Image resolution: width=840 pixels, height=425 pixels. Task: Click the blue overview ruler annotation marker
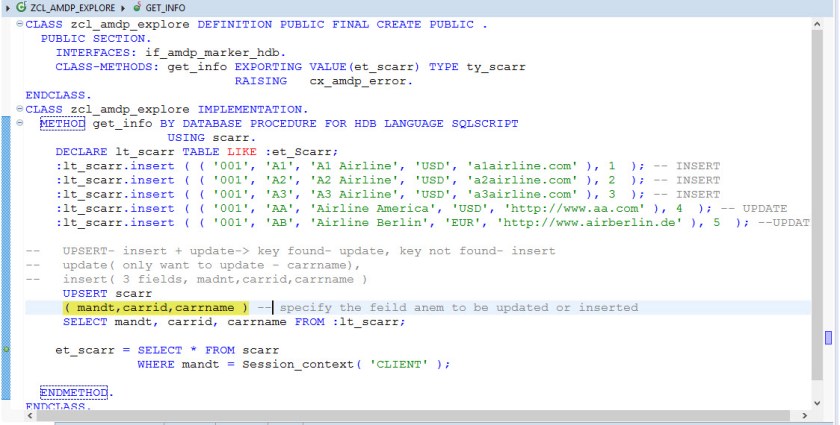829,338
